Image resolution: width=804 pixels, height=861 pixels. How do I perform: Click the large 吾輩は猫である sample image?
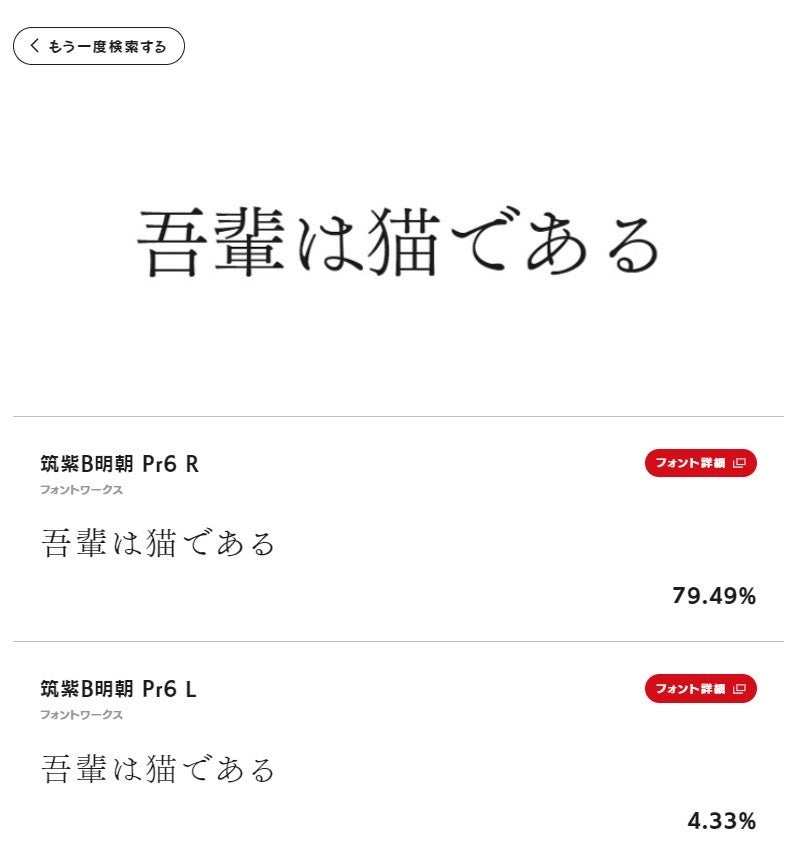(398, 242)
